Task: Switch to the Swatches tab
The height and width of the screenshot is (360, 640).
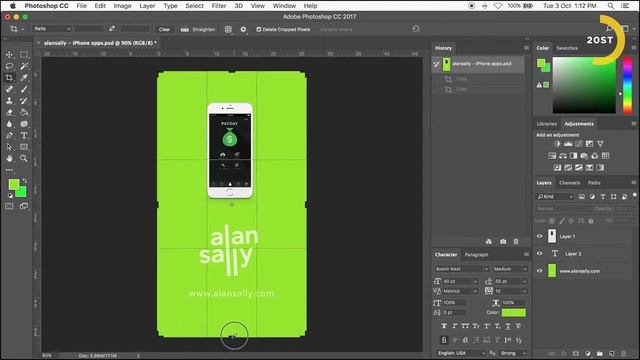Action: (x=567, y=48)
